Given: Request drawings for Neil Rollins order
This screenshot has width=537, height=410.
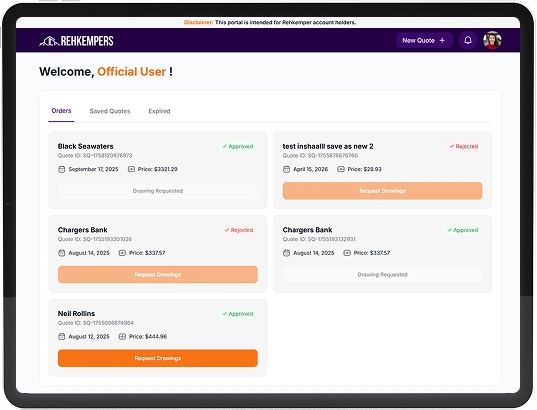Looking at the screenshot, I should (158, 358).
